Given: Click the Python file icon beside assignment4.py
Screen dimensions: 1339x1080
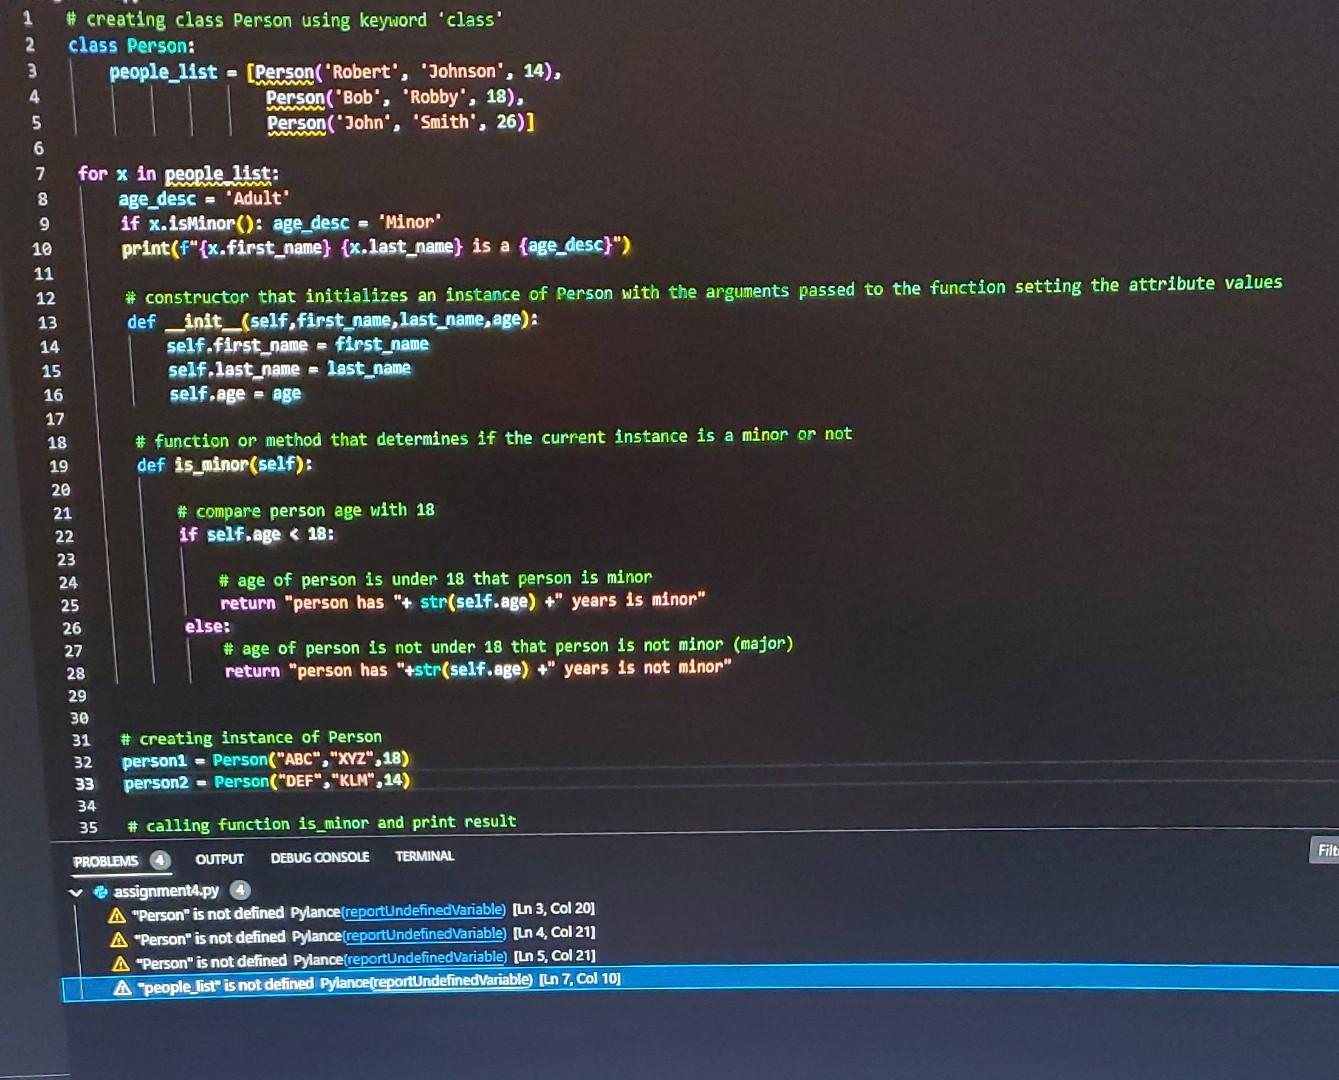Looking at the screenshot, I should pos(99,890).
